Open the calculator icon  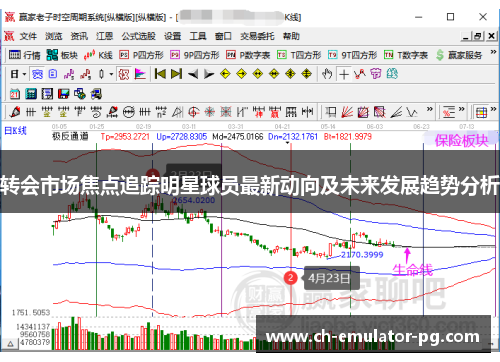pyautogui.click(x=31, y=94)
